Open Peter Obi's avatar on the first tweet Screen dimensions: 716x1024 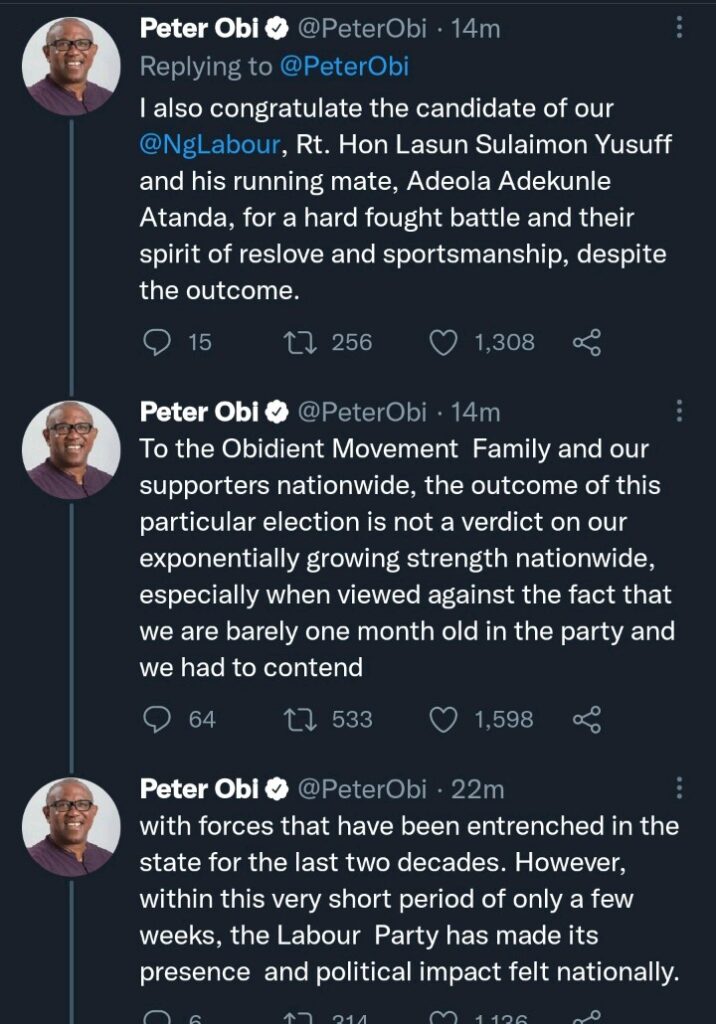tap(71, 66)
